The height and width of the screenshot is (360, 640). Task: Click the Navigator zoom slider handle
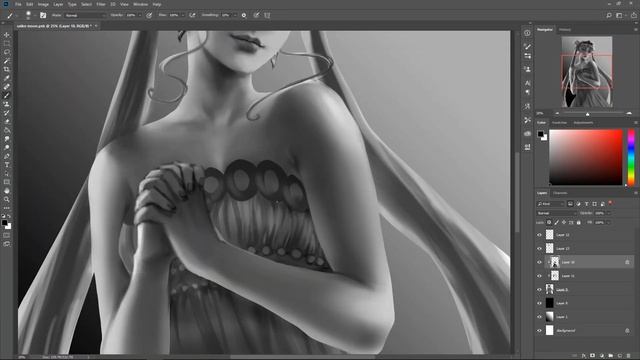(x=587, y=114)
